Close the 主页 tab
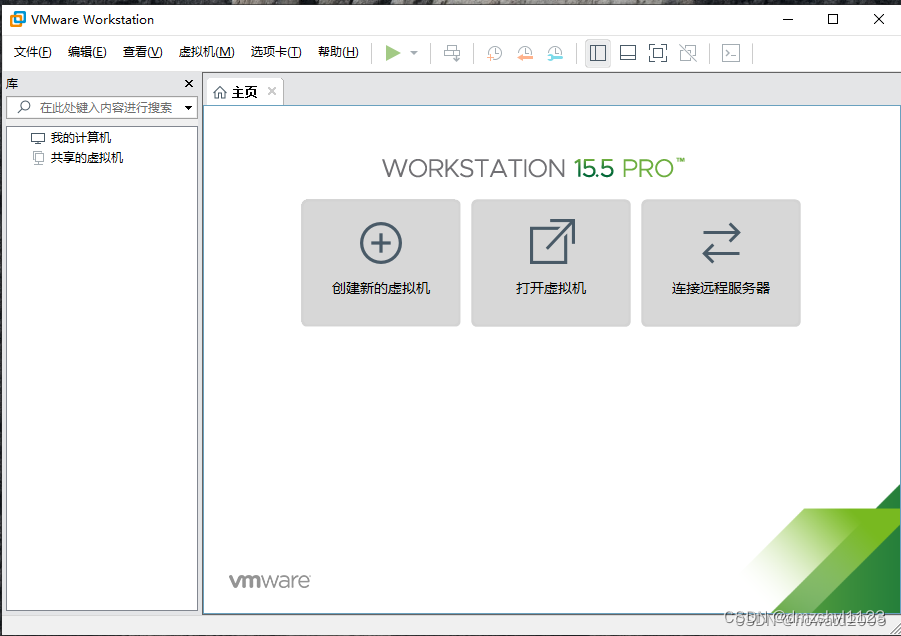The width and height of the screenshot is (901, 636). pyautogui.click(x=272, y=91)
